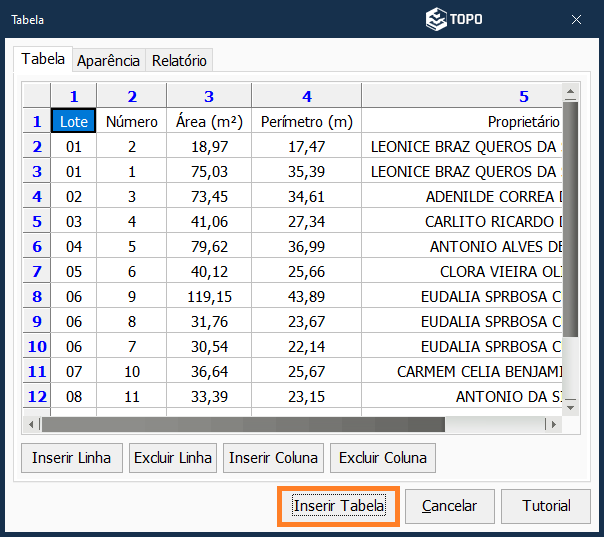Cancel the table dialog

pos(449,506)
